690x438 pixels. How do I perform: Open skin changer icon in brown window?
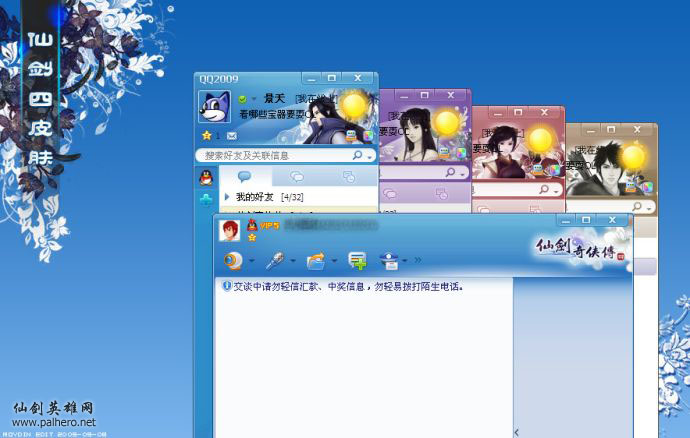click(647, 187)
